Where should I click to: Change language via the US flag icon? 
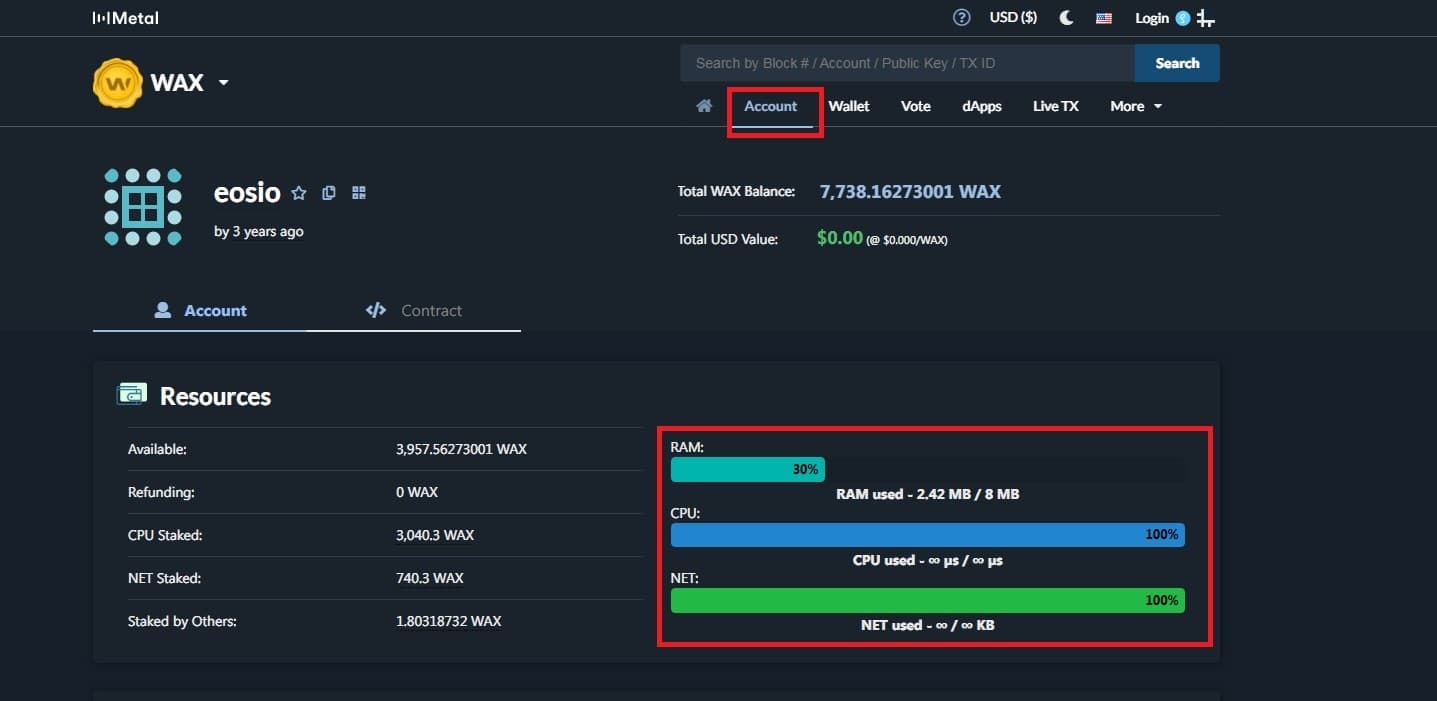[x=1104, y=18]
